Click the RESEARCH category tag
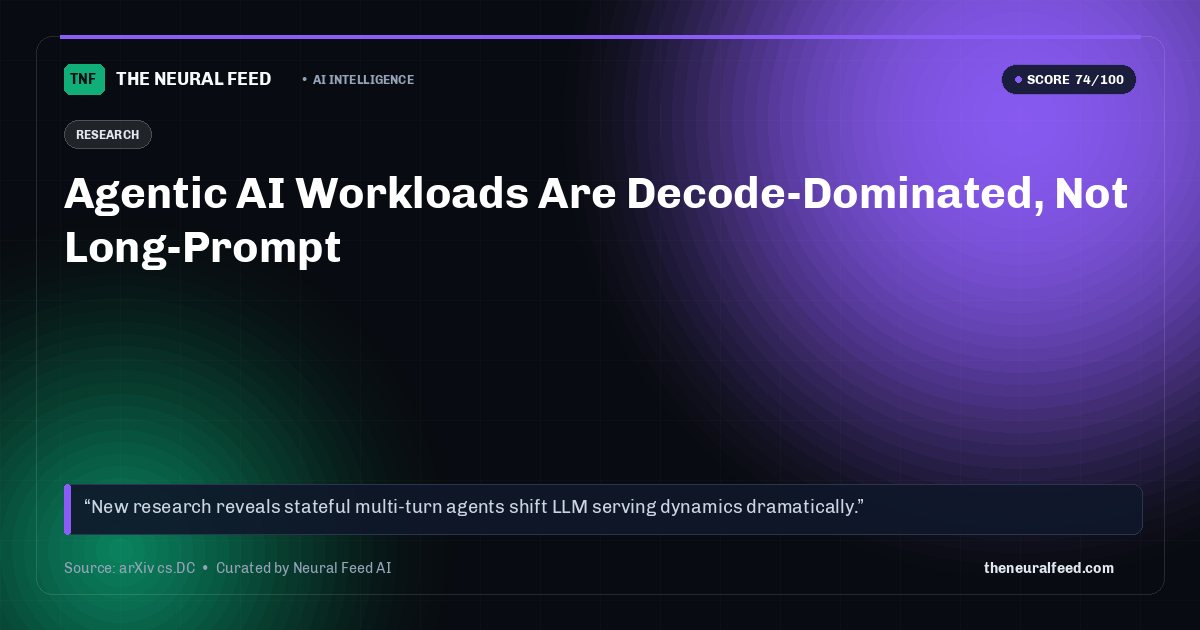 tap(108, 134)
